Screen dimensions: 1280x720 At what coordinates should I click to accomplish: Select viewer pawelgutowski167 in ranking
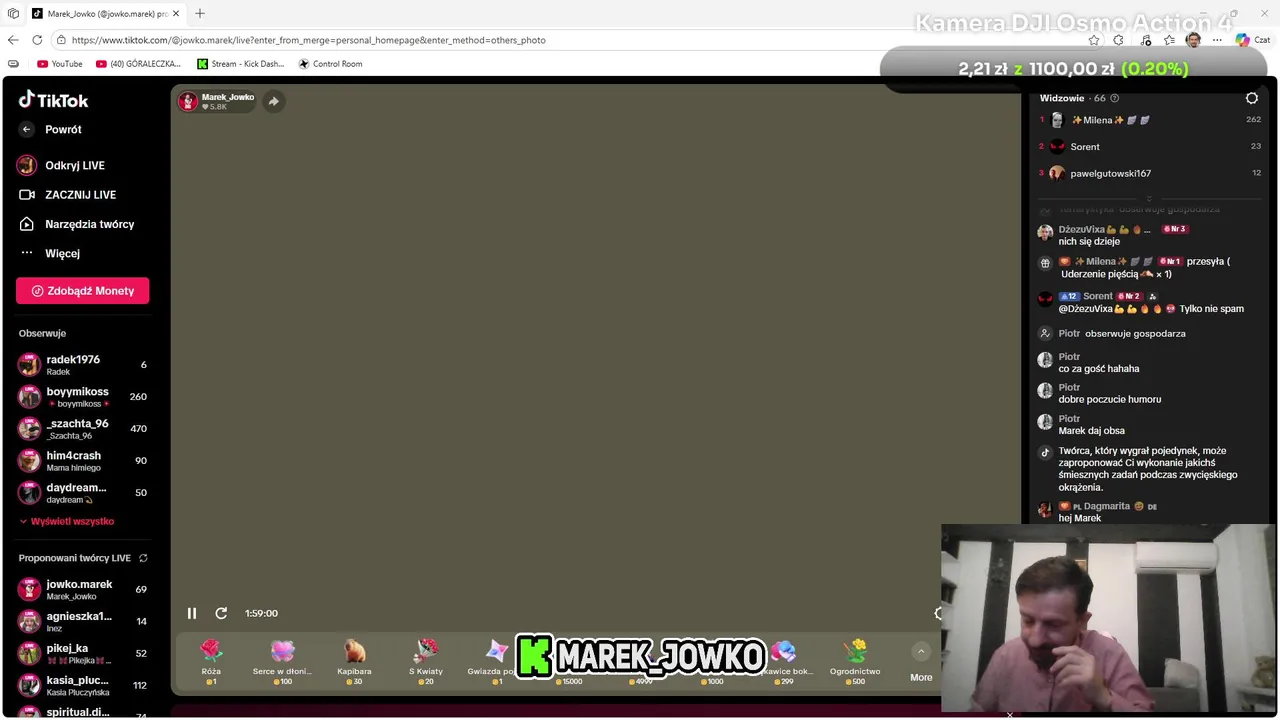1150,173
